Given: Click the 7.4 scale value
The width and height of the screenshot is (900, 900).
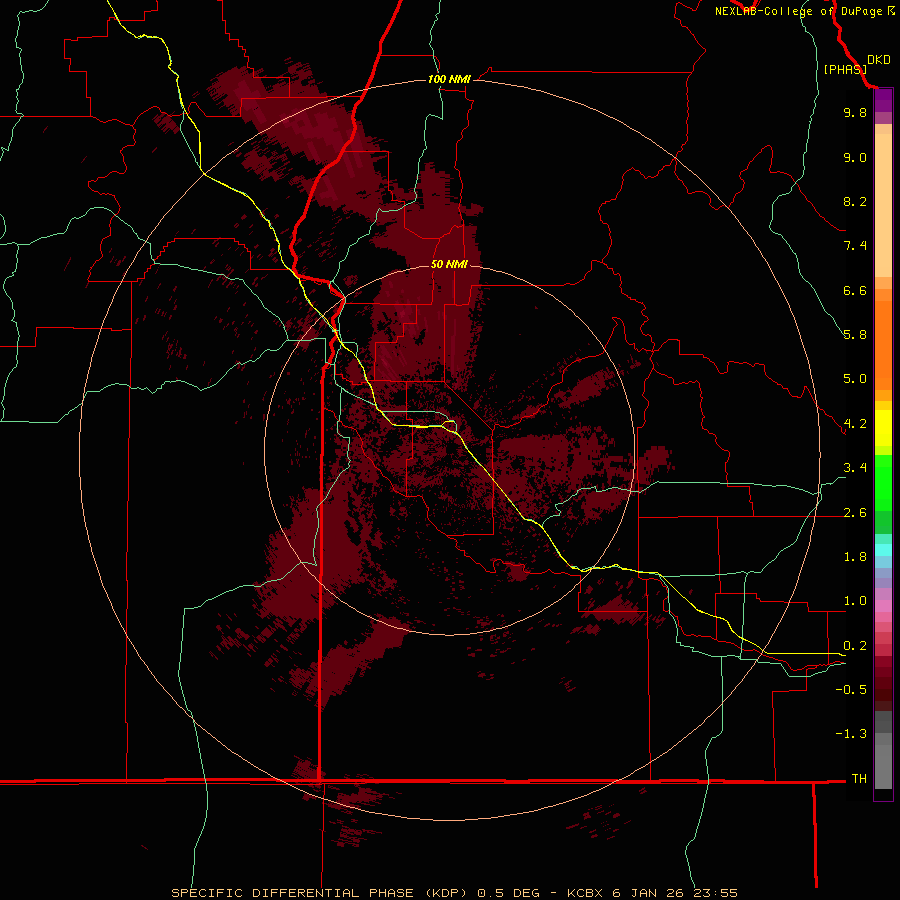Looking at the screenshot, I should [855, 246].
